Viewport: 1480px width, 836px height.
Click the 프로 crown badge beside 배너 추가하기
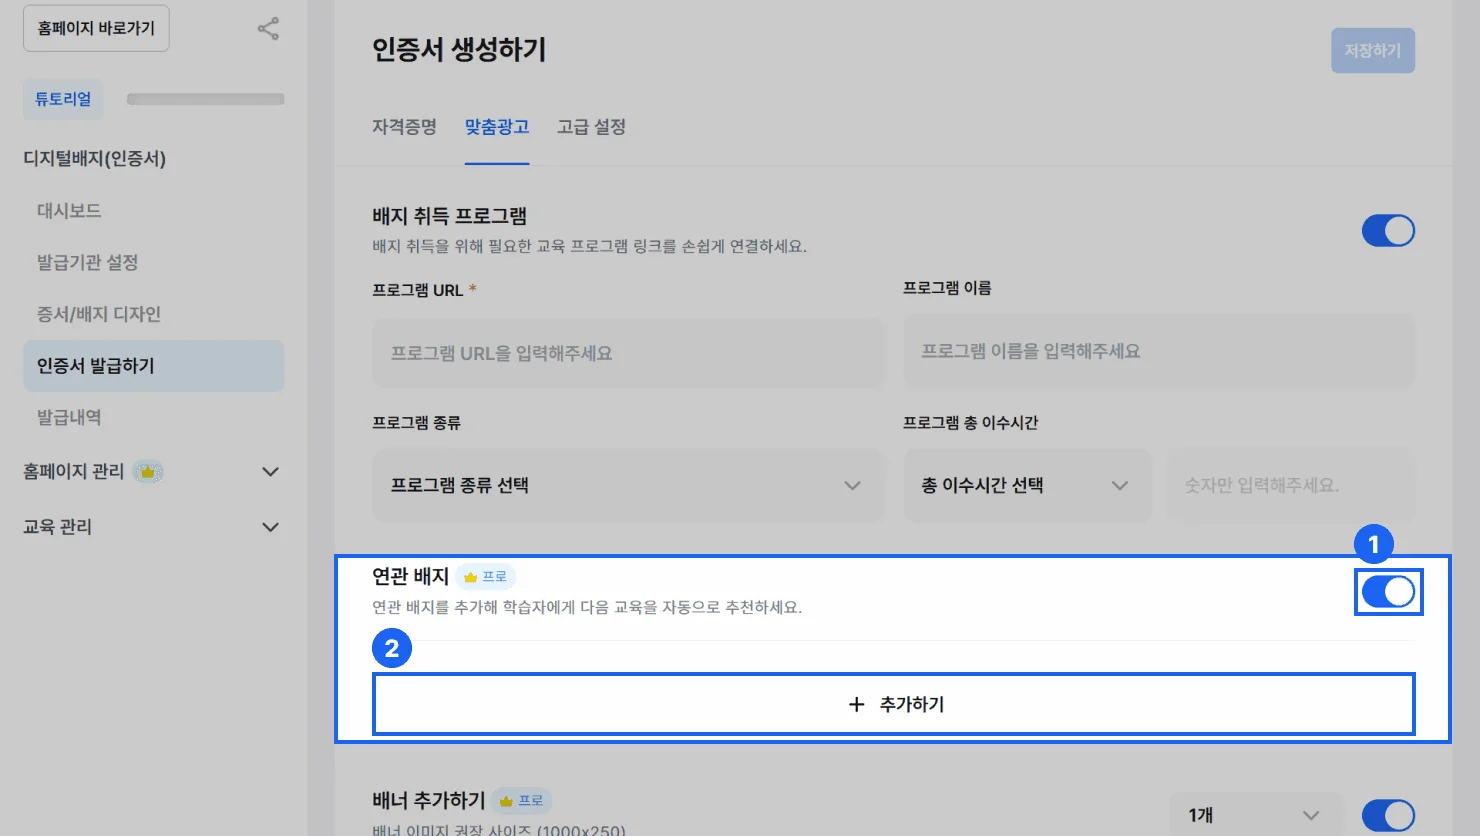(522, 801)
